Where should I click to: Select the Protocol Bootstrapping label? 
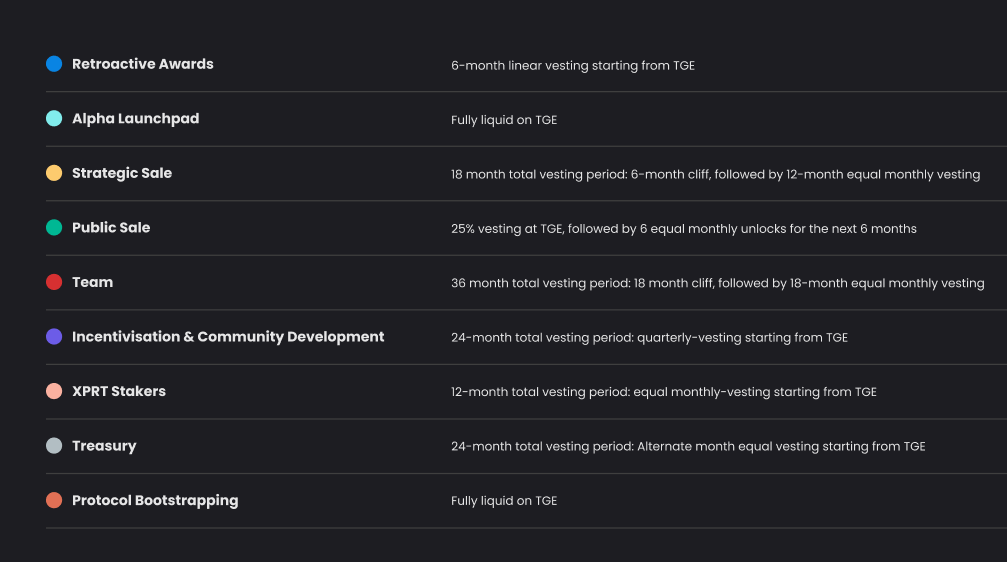154,500
